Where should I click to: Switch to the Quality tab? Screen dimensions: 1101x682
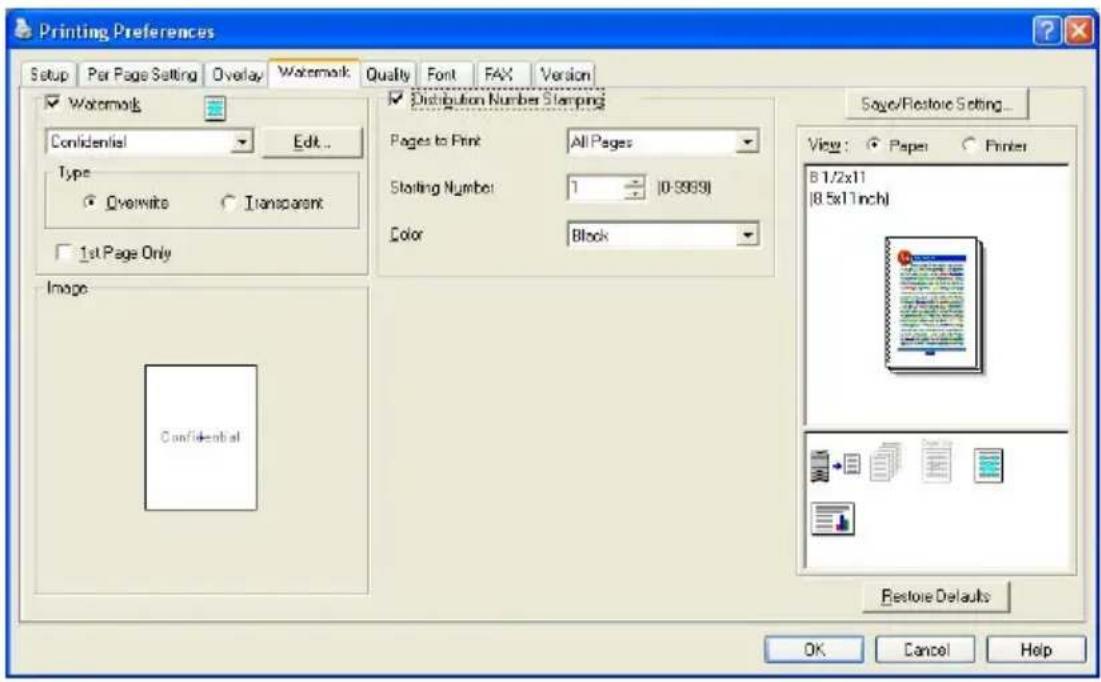[387, 74]
